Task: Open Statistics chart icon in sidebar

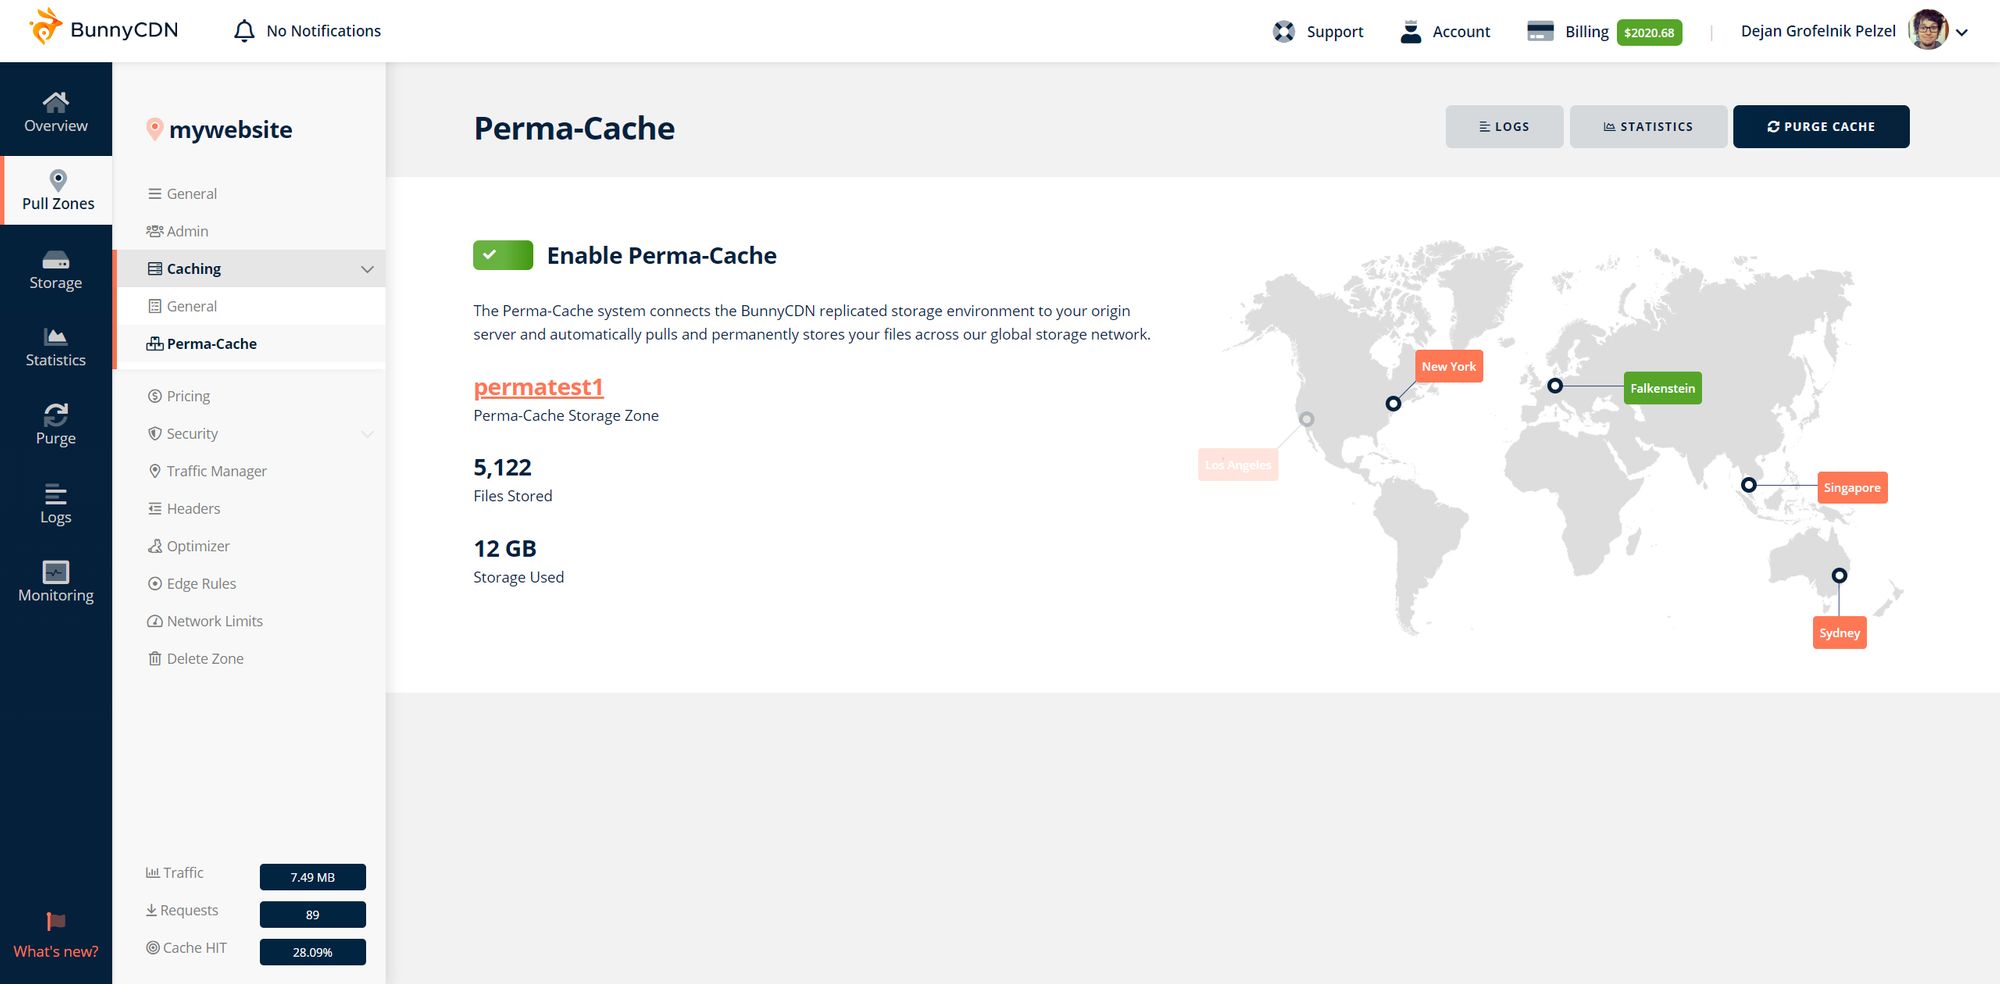Action: tap(56, 337)
